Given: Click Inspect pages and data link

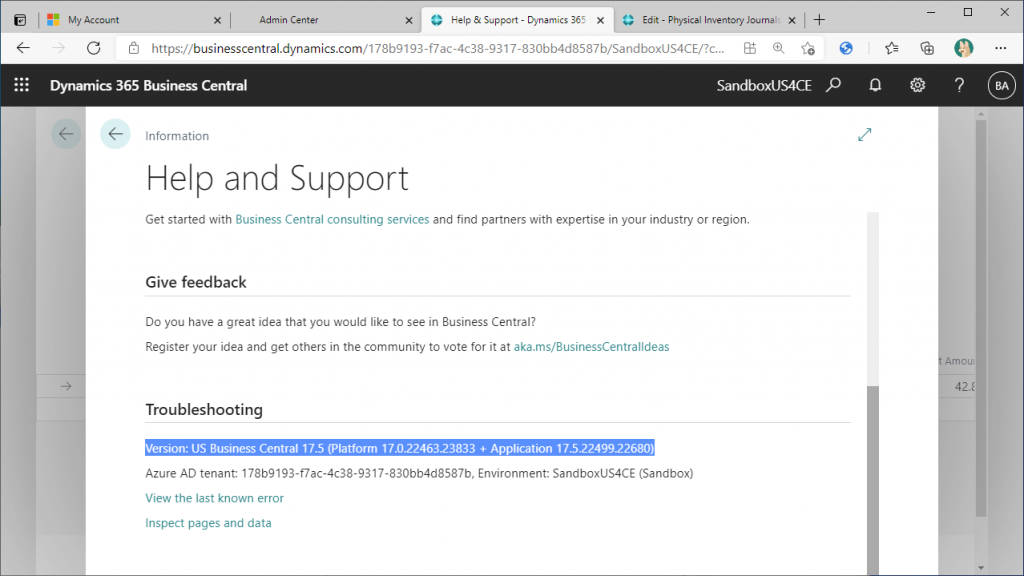Looking at the screenshot, I should 208,523.
